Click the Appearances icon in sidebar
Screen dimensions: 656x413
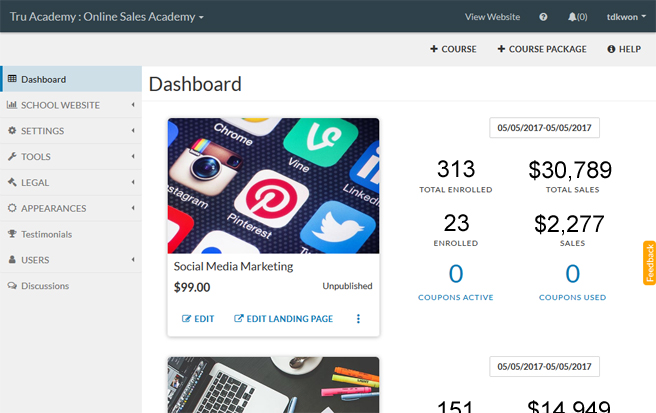[12, 208]
